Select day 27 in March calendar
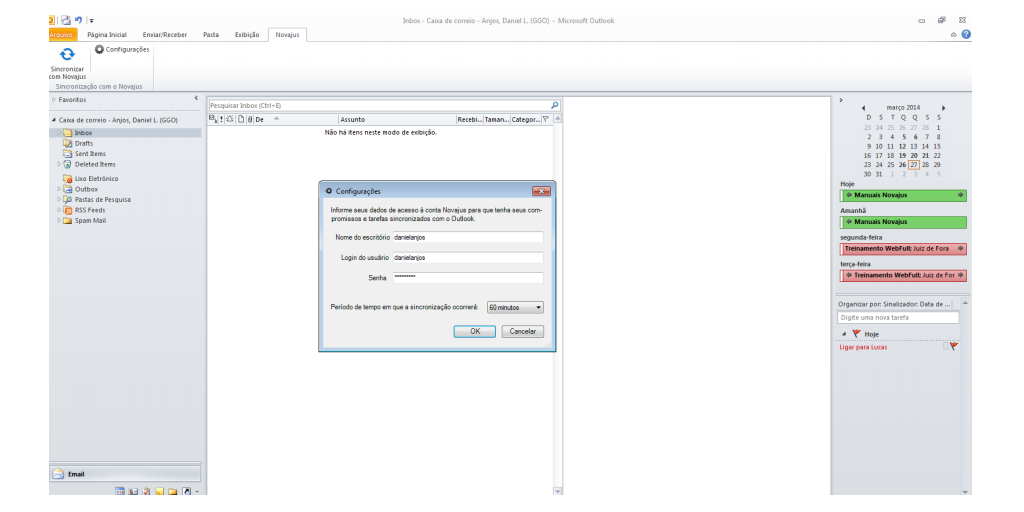 [914, 165]
